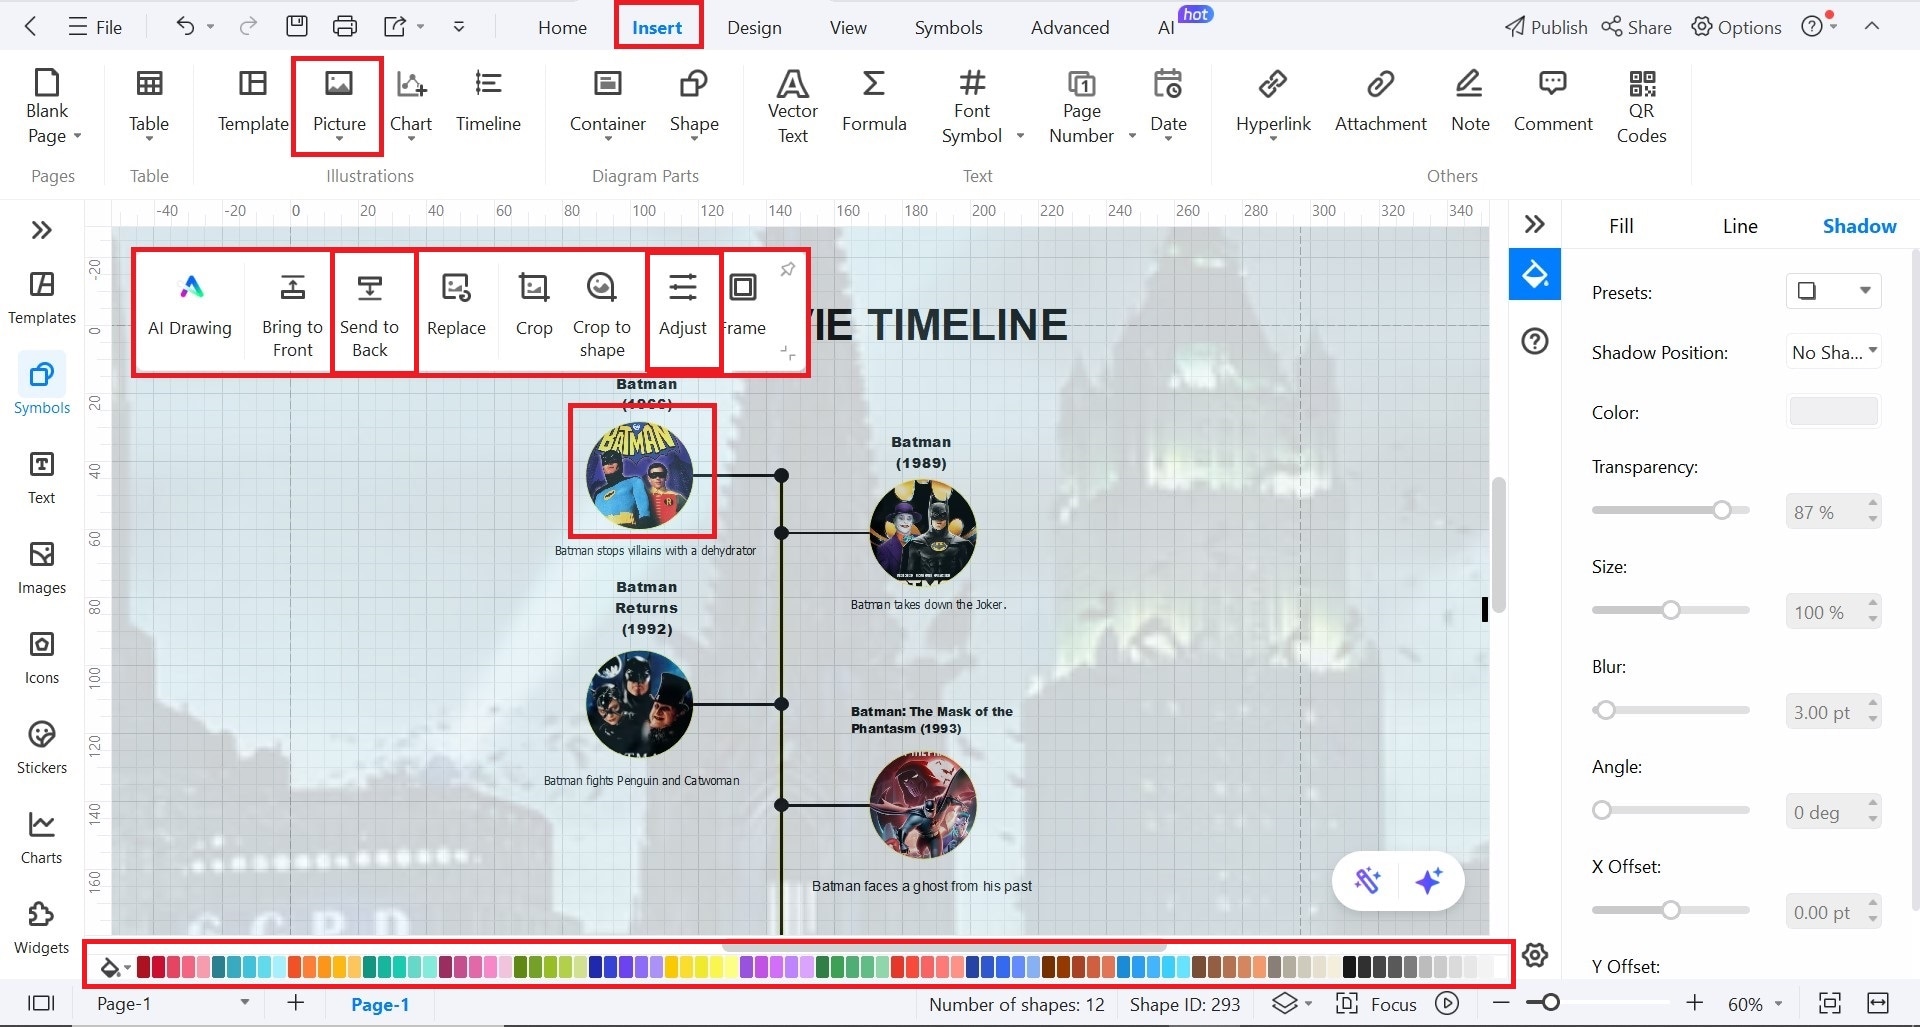Open the Shadow Position dropdown
This screenshot has height=1027, width=1920.
[x=1833, y=352]
